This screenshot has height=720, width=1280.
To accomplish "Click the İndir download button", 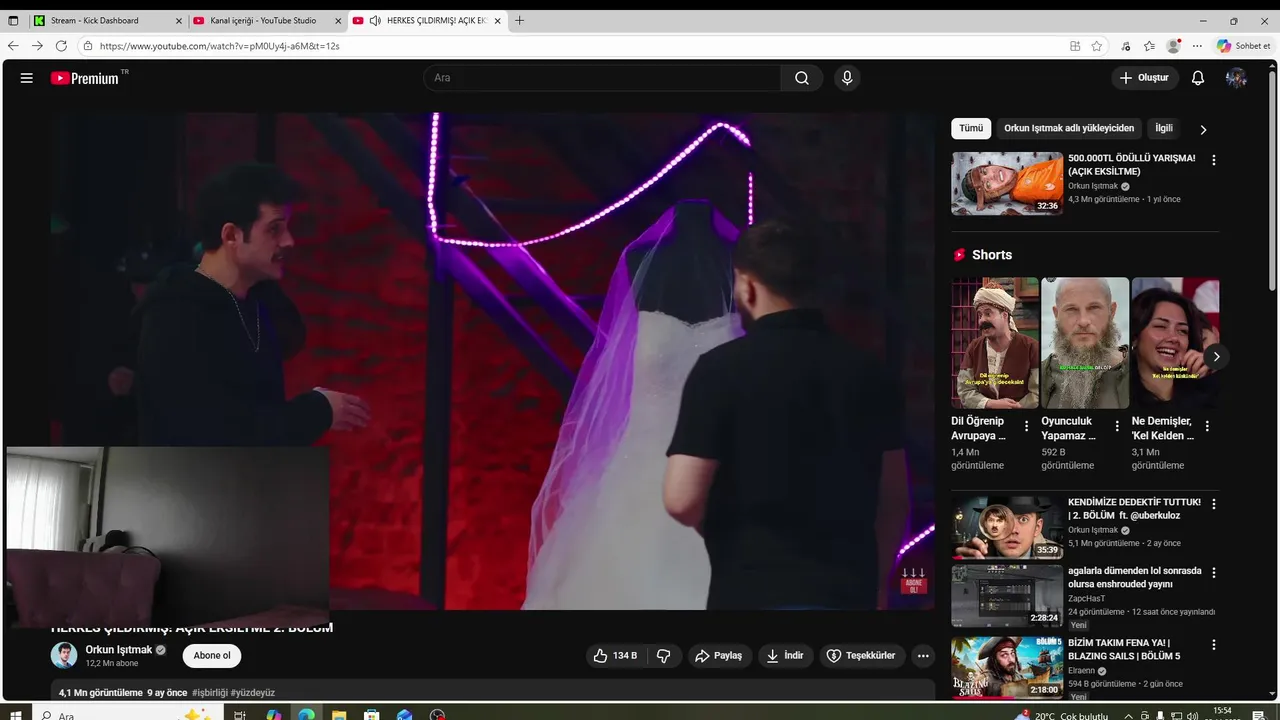I will pos(785,656).
